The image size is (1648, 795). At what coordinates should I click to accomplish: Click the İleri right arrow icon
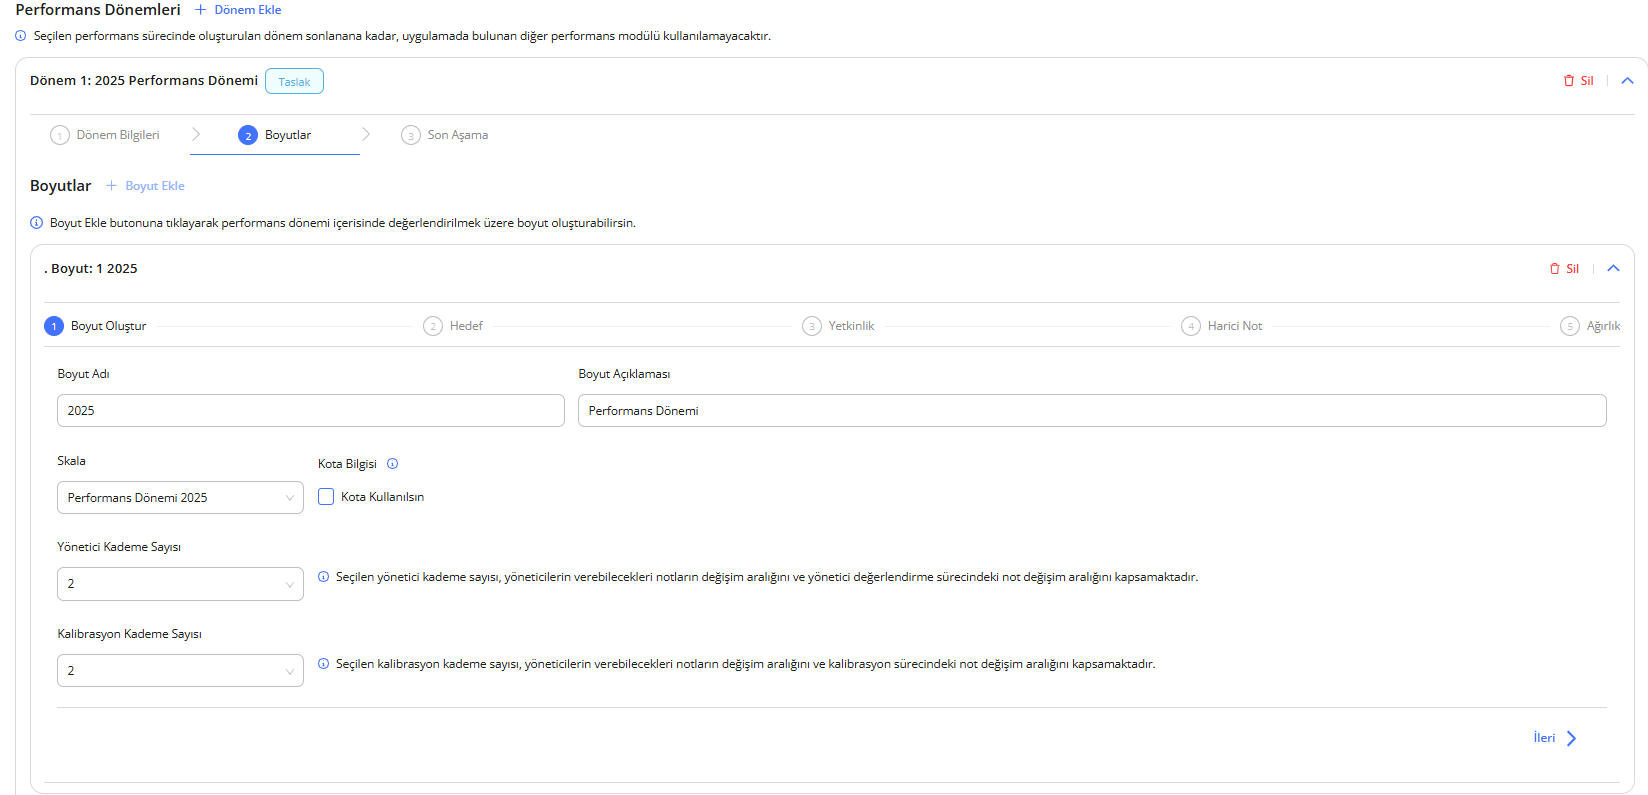tap(1571, 739)
